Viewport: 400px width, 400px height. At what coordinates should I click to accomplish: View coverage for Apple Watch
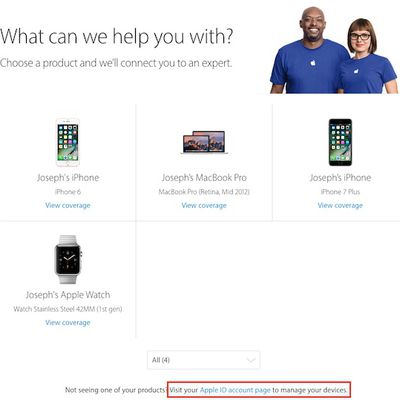click(68, 323)
